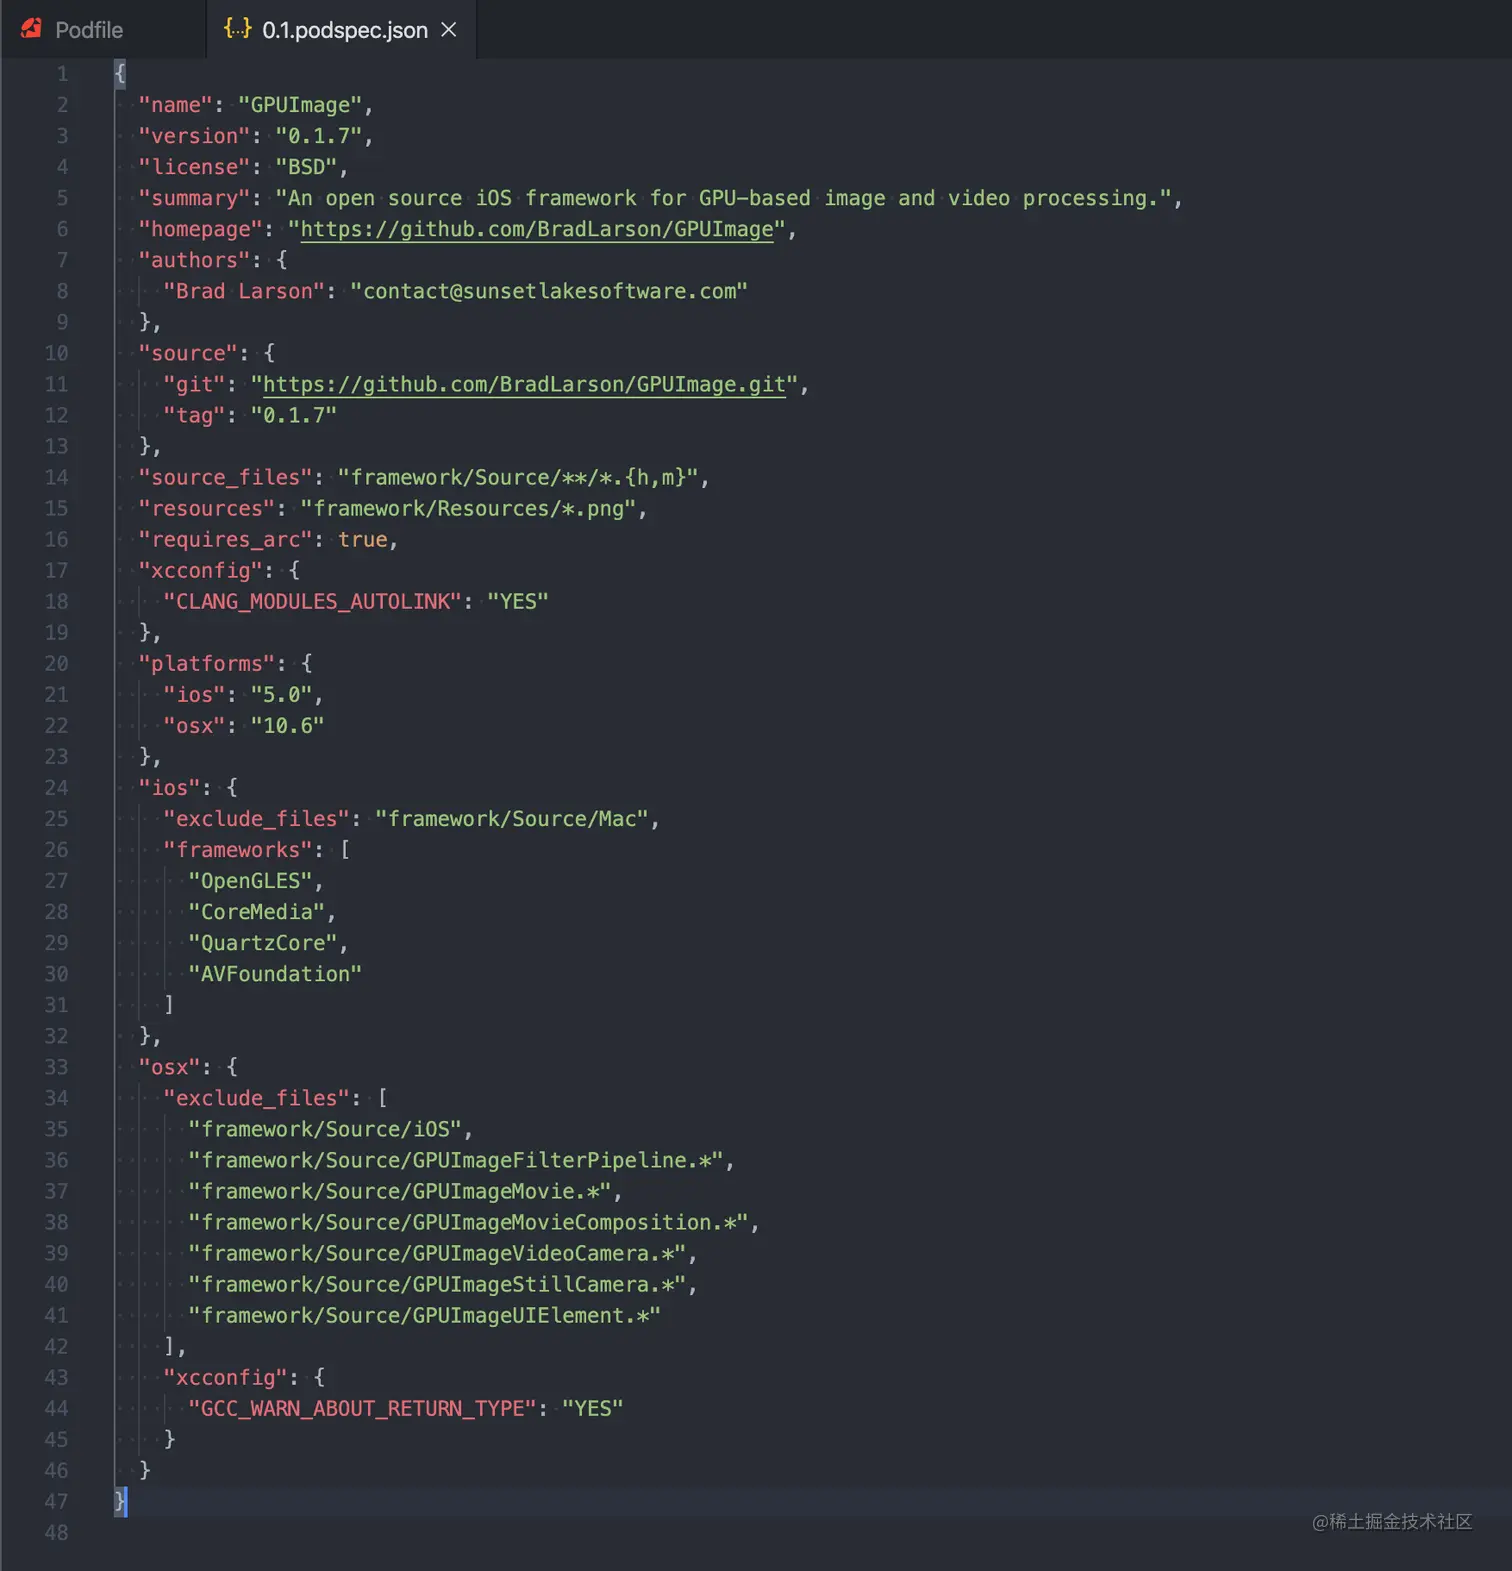Viewport: 1512px width, 1571px height.
Task: Click the GPUImageUIElement.* exclude entry
Action: (425, 1315)
